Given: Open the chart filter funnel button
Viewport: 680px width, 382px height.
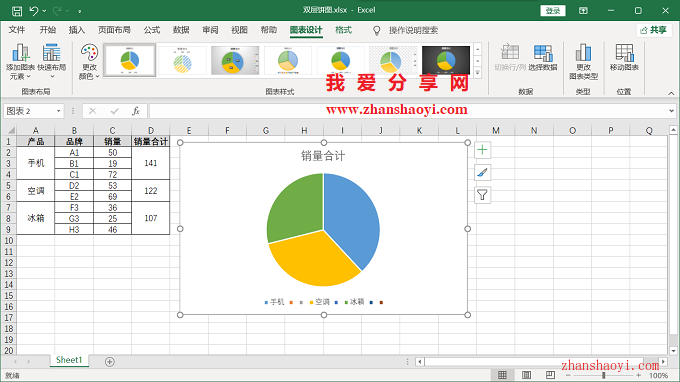Looking at the screenshot, I should [482, 195].
